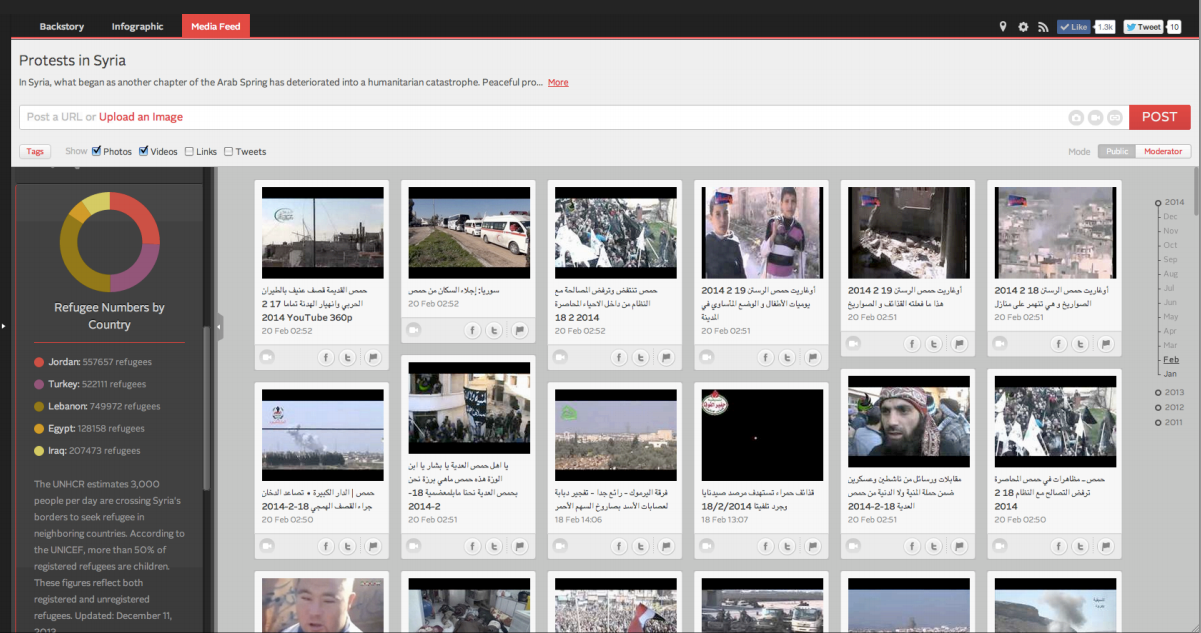Click the camera icon in post bar
The height and width of the screenshot is (633, 1201).
pos(1077,117)
